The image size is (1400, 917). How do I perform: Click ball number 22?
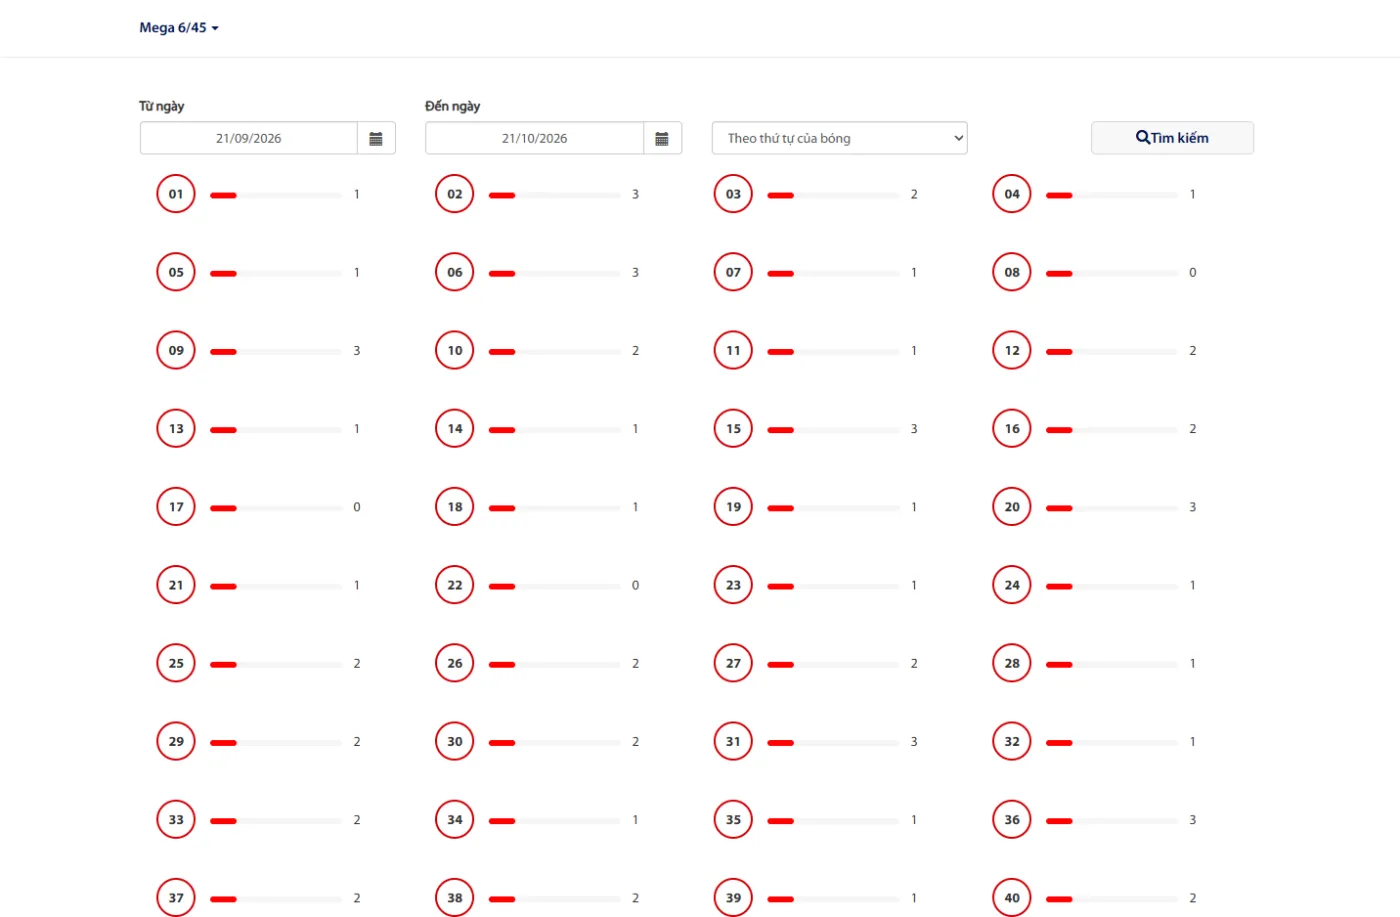455,585
